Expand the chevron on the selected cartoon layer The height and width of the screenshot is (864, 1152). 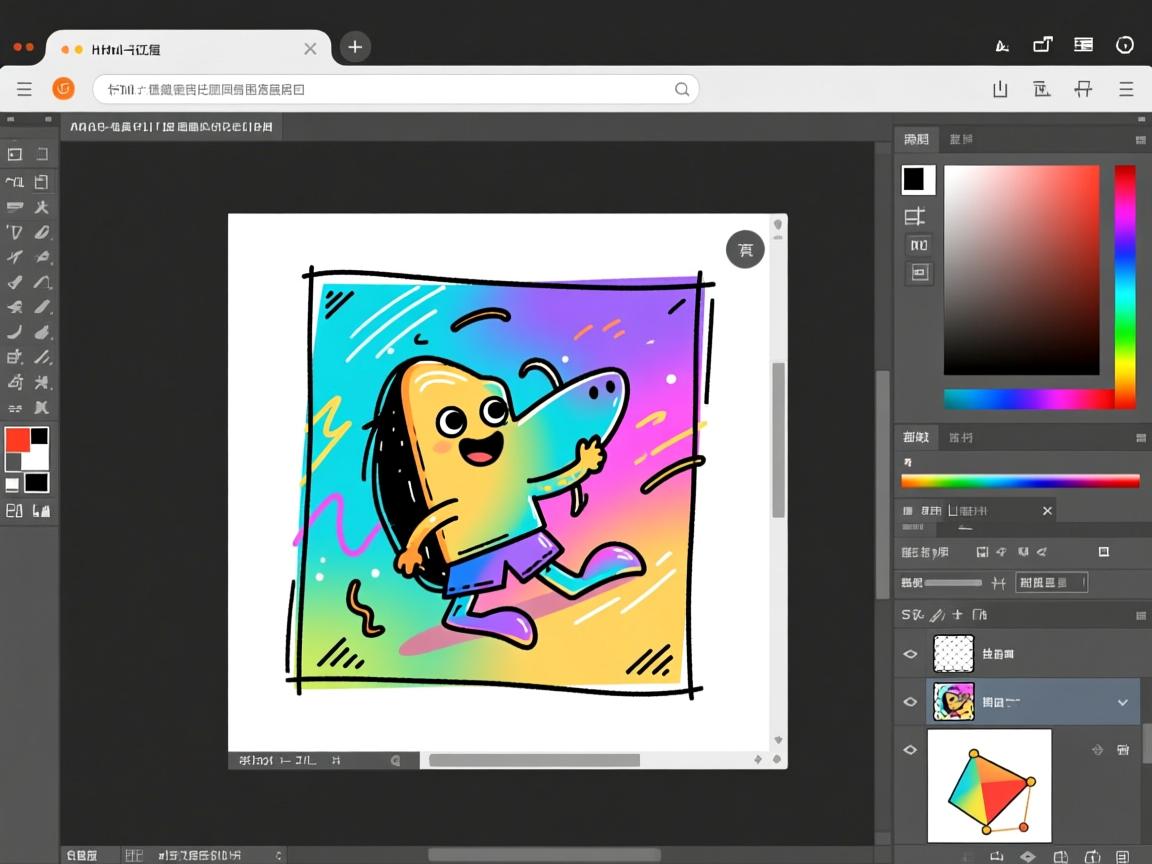click(x=1123, y=703)
